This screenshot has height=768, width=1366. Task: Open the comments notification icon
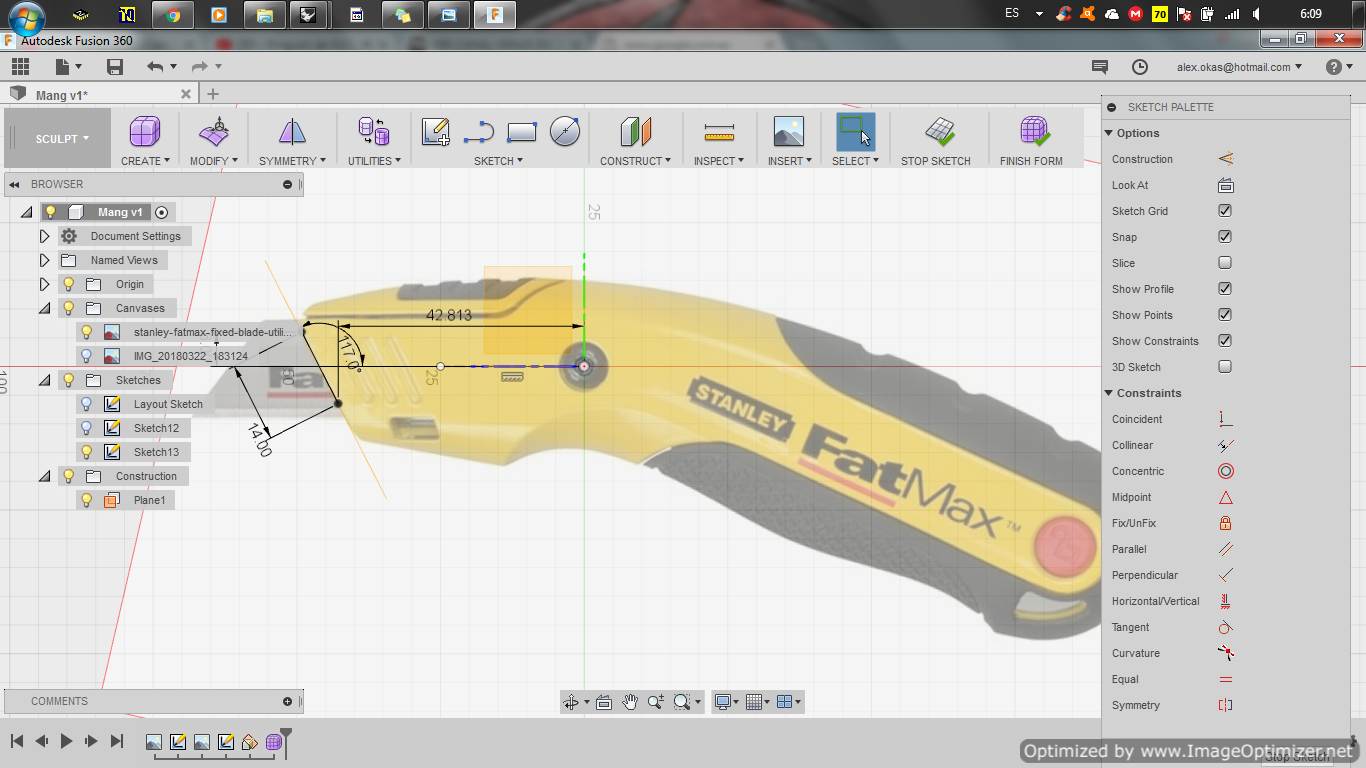point(1100,67)
